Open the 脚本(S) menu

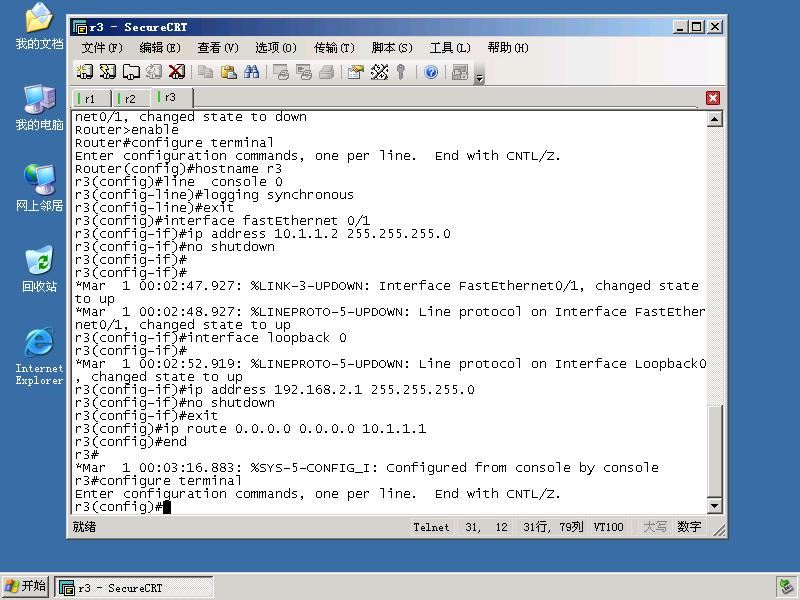[392, 48]
